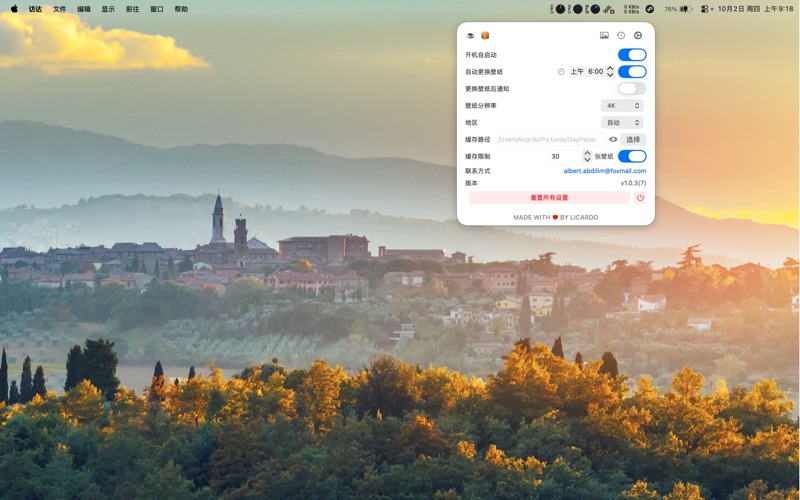800x500 pixels.
Task: Click the sensors icon in the menu bar
Action: coord(609,9)
